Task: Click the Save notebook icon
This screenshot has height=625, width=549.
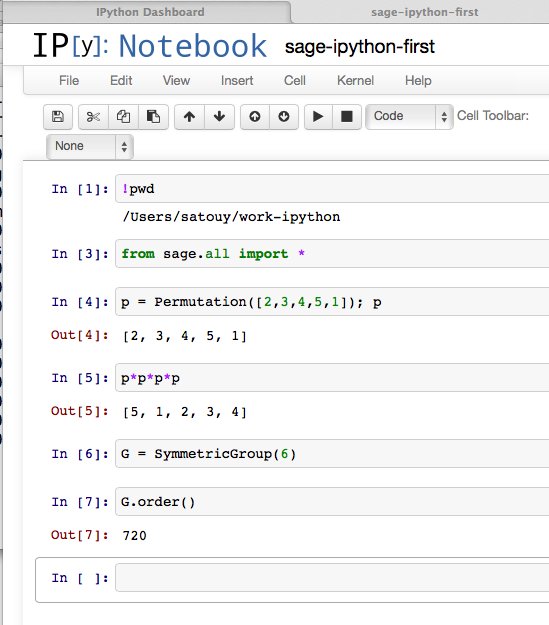Action: click(58, 117)
